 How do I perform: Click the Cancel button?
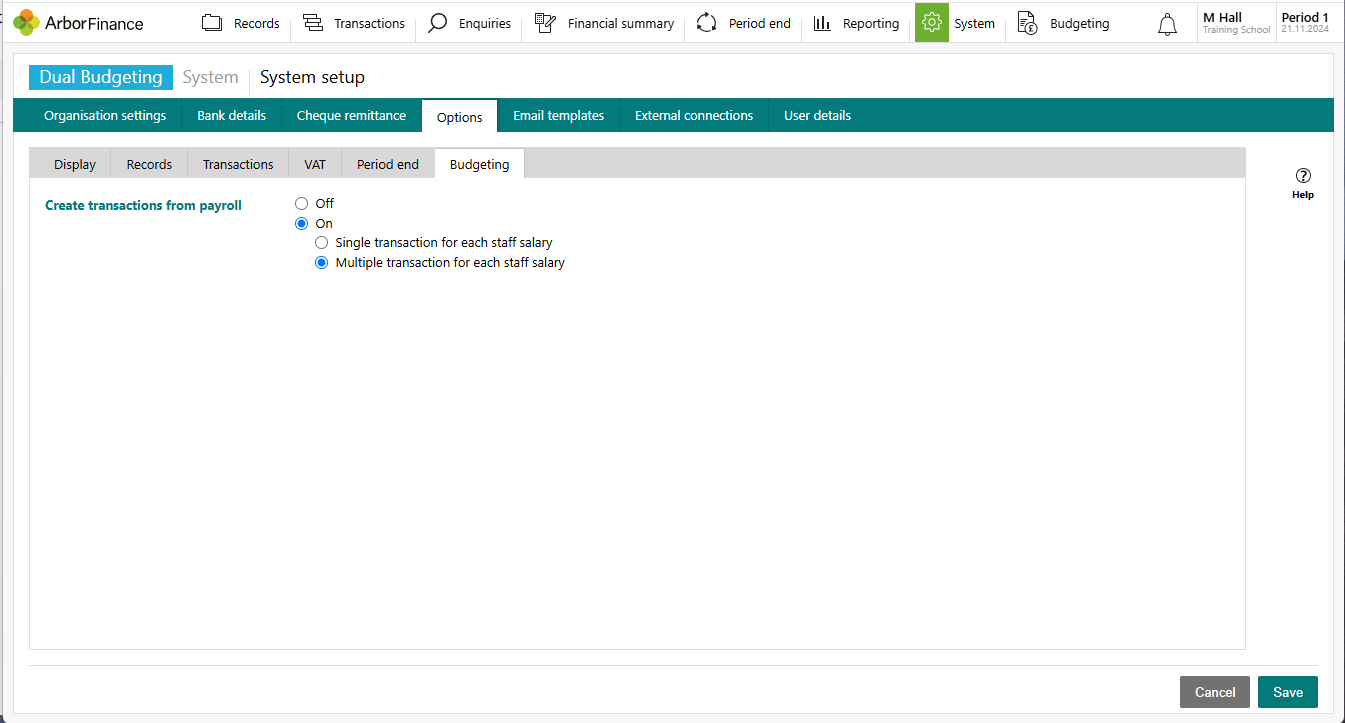tap(1214, 692)
